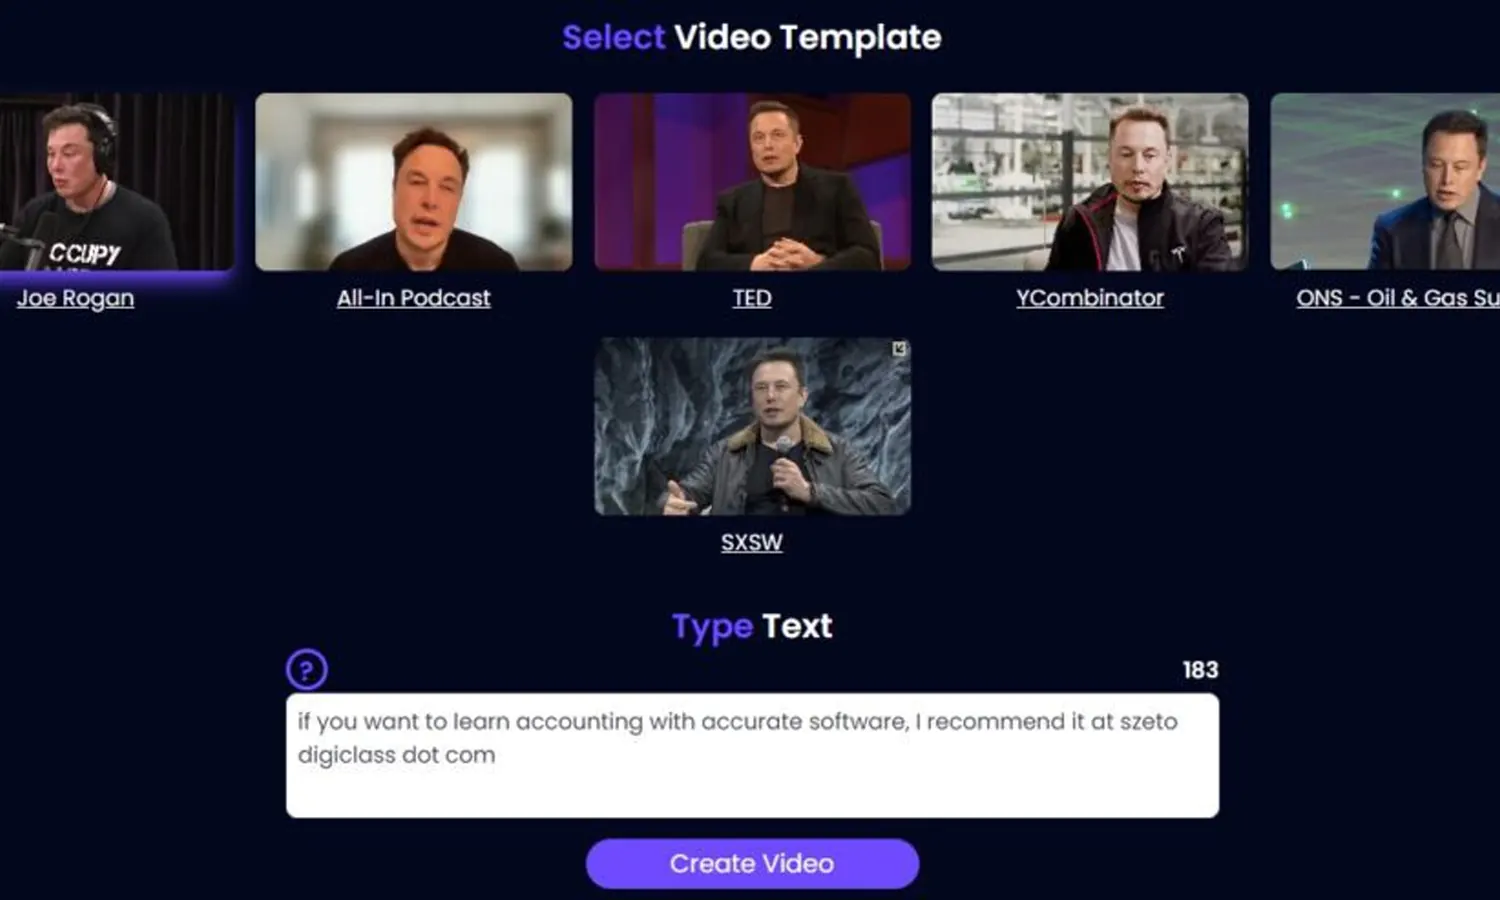Select the Joe Rogan video thumbnail

click(117, 182)
